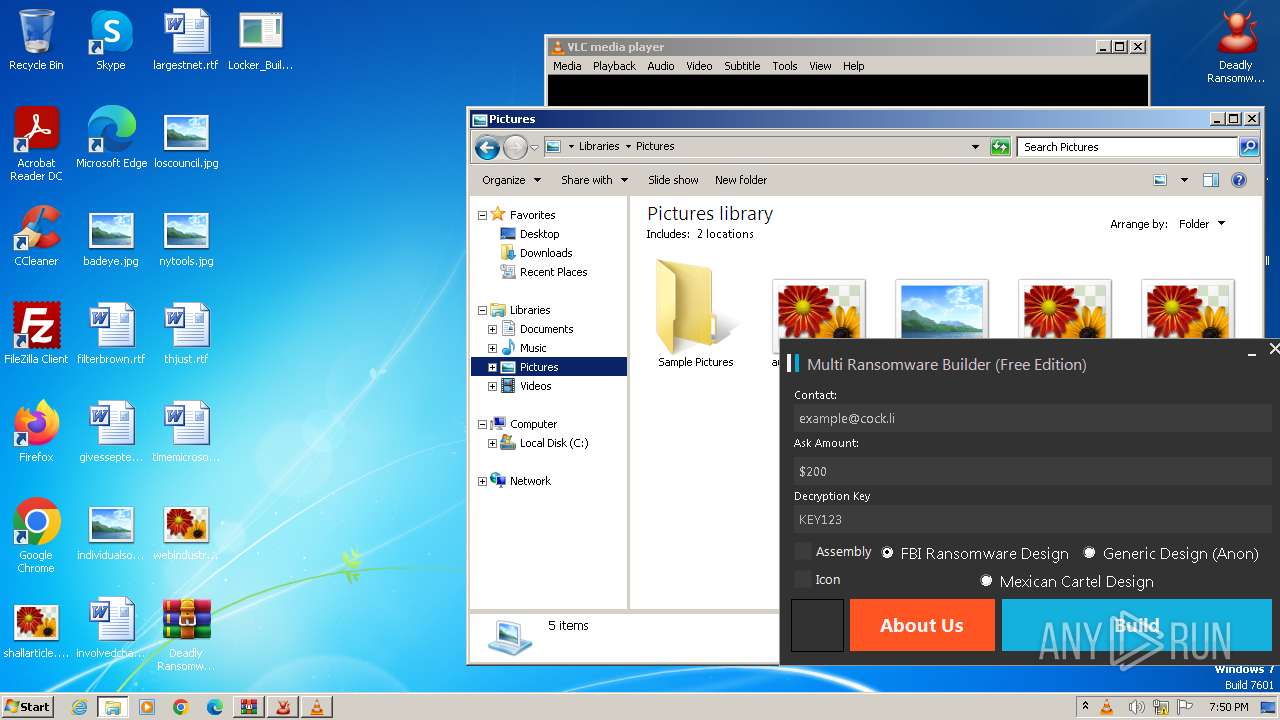Select the CCleaner desktop shortcut
This screenshot has height=720, width=1280.
[36, 236]
